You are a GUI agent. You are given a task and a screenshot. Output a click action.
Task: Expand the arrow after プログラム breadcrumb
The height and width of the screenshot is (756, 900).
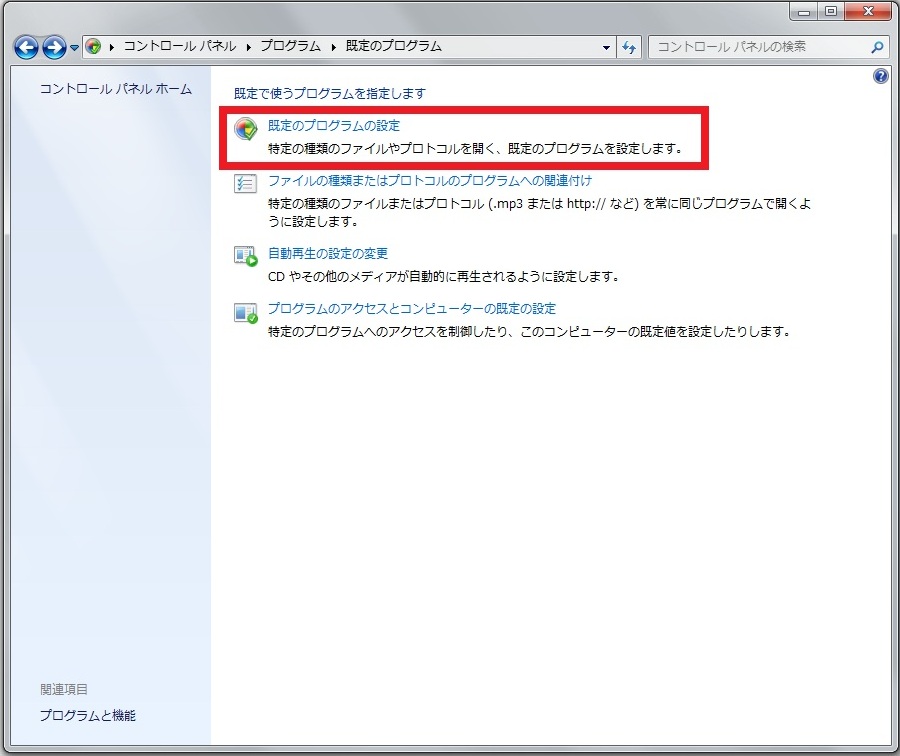click(334, 47)
